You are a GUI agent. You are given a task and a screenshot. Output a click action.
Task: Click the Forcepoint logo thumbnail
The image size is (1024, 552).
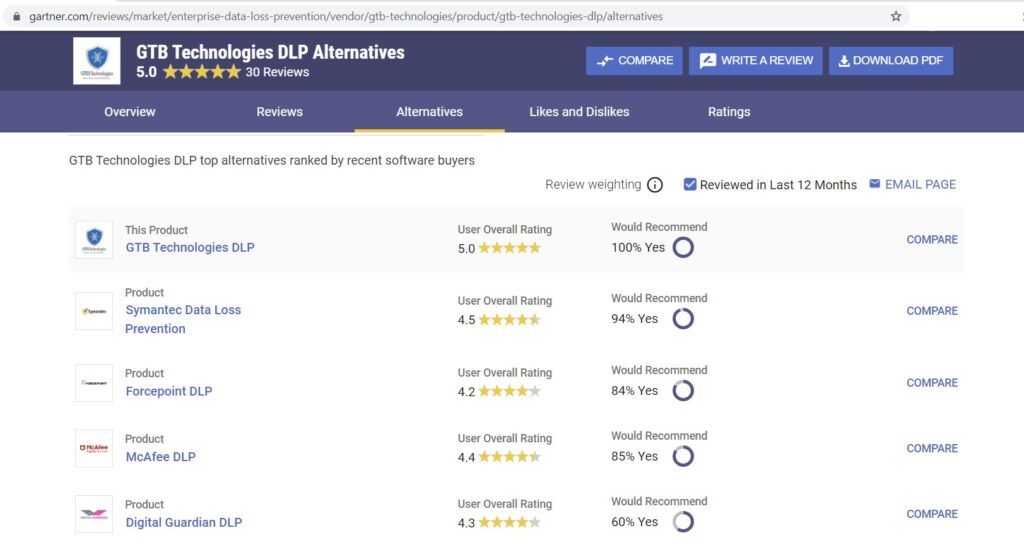pyautogui.click(x=94, y=383)
